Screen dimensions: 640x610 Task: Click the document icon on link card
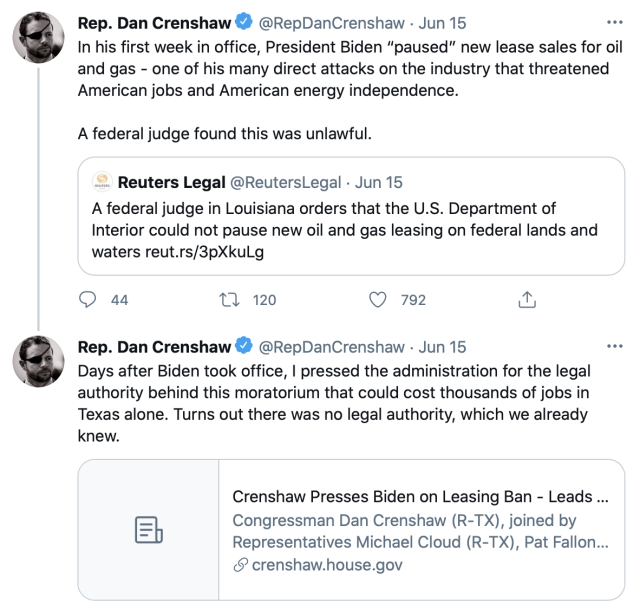[x=148, y=530]
